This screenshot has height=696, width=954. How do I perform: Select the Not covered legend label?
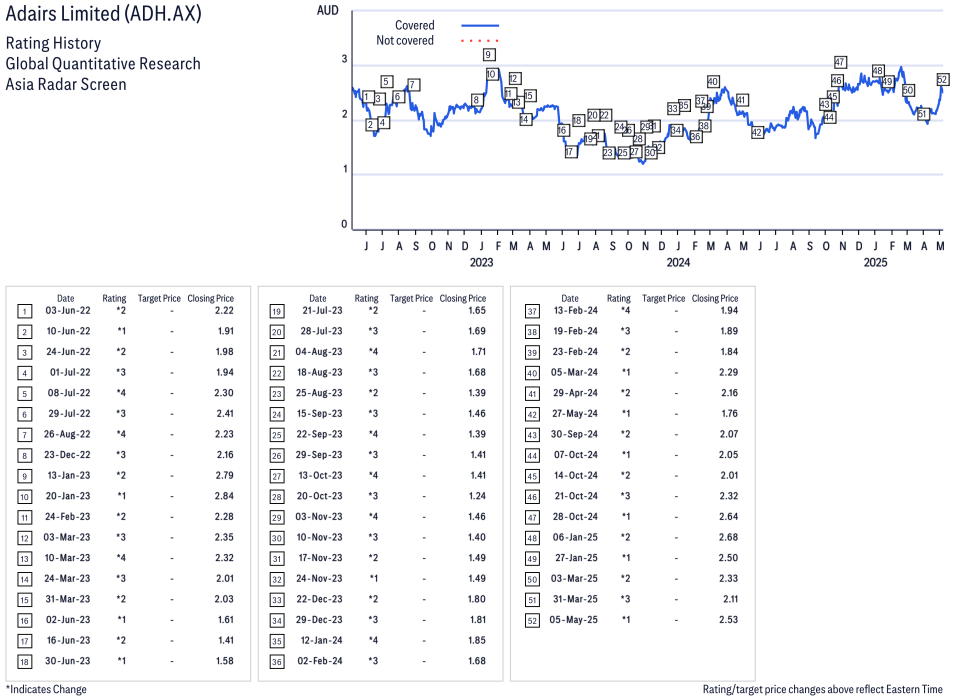pyautogui.click(x=405, y=41)
